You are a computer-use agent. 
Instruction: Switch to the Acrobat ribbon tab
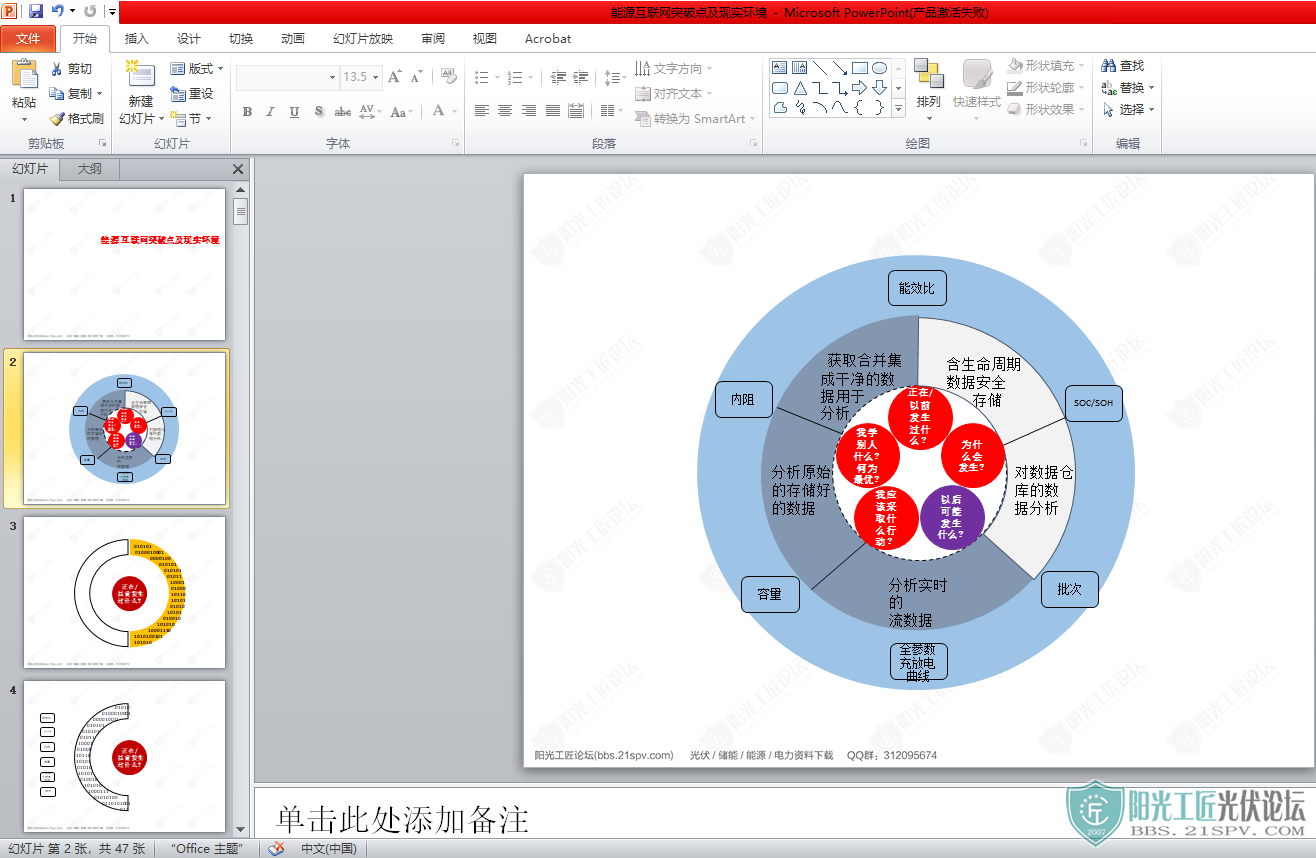[548, 39]
